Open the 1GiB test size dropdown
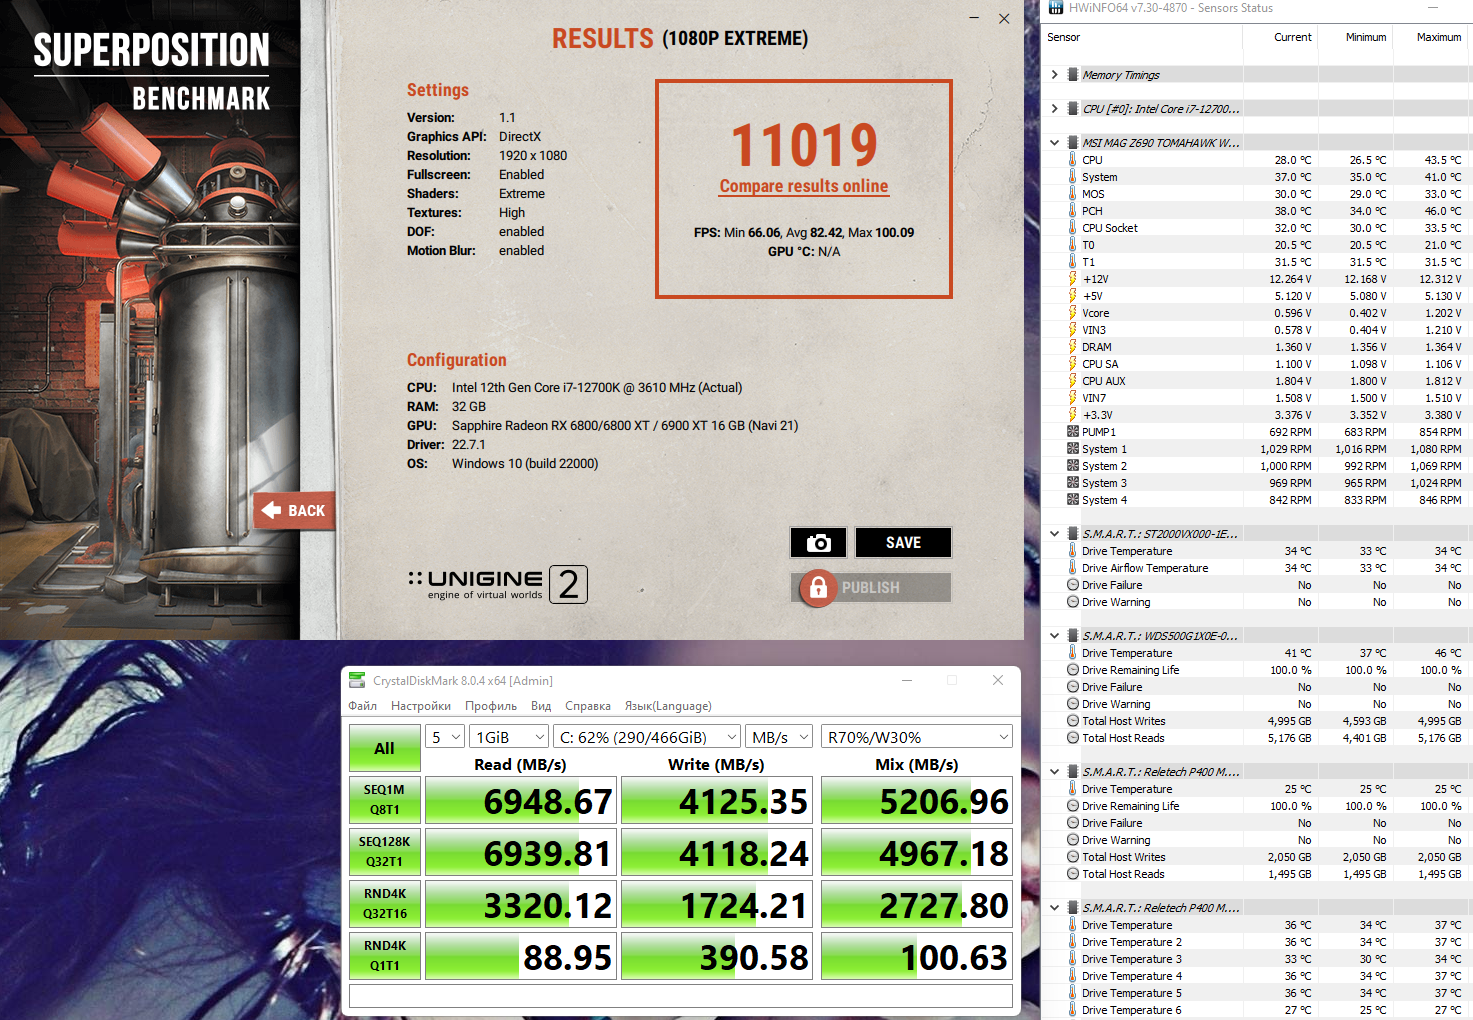This screenshot has width=1473, height=1020. tap(510, 737)
